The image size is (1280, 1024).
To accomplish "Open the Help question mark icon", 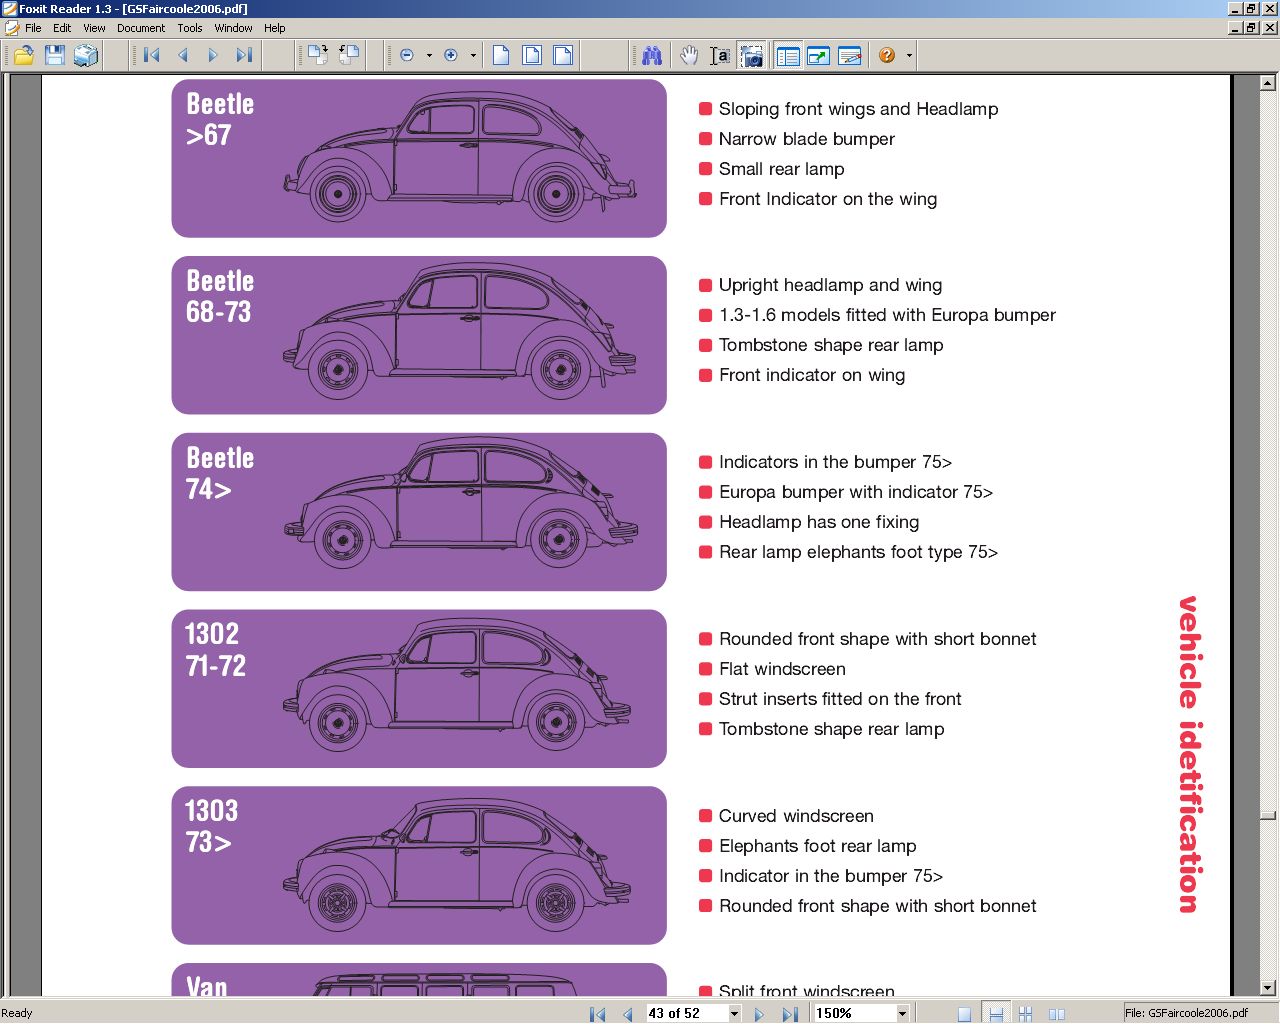I will [x=887, y=56].
